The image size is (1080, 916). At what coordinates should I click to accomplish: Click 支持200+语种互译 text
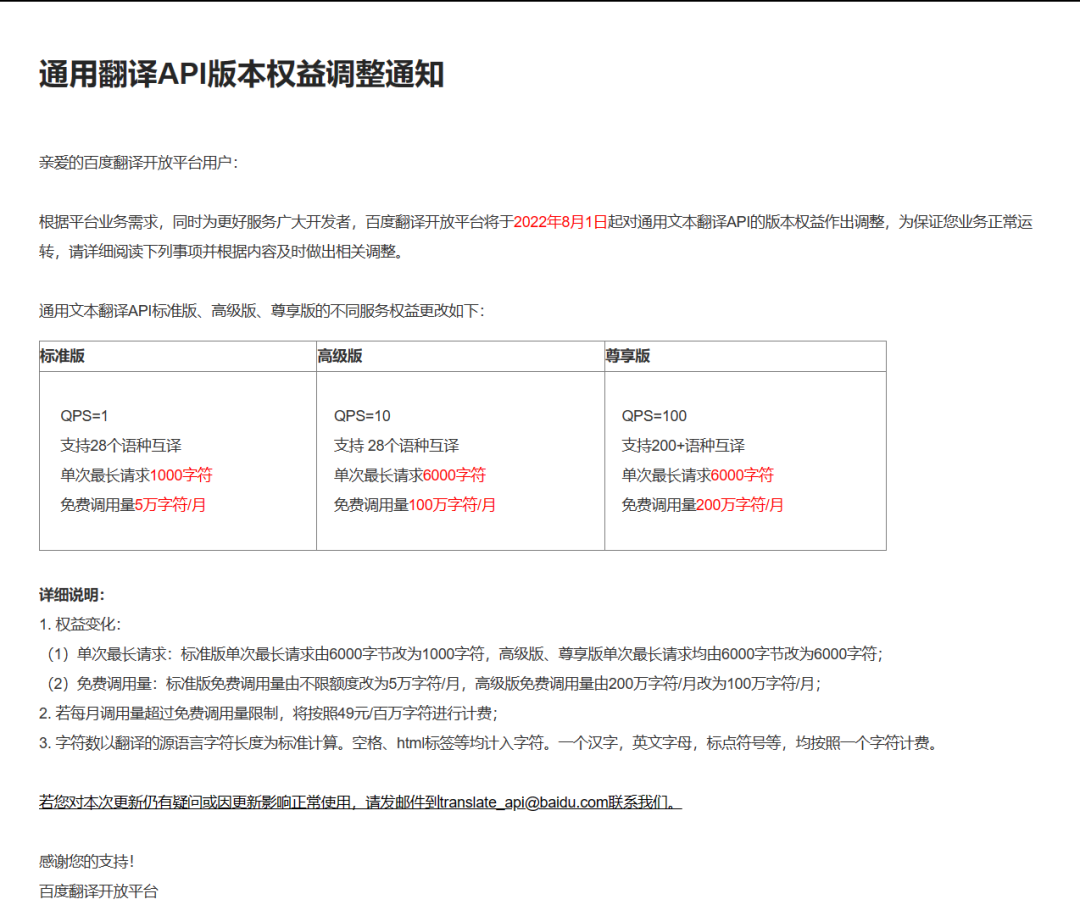(683, 446)
